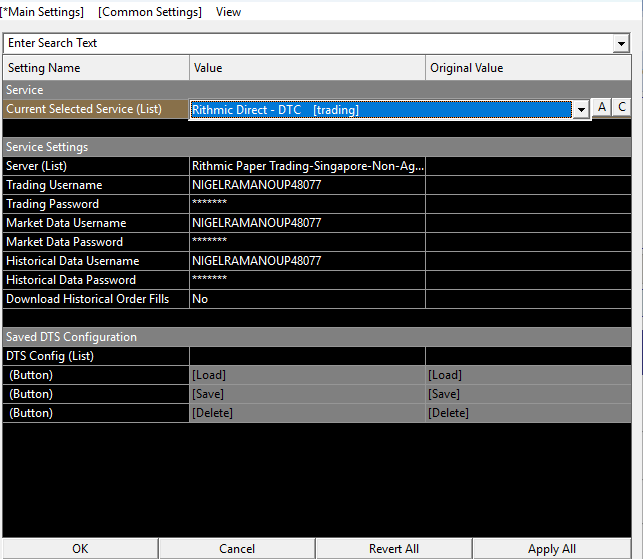
Task: Select the Server (List) value Rithmic Paper Trading
Action: tap(308, 166)
